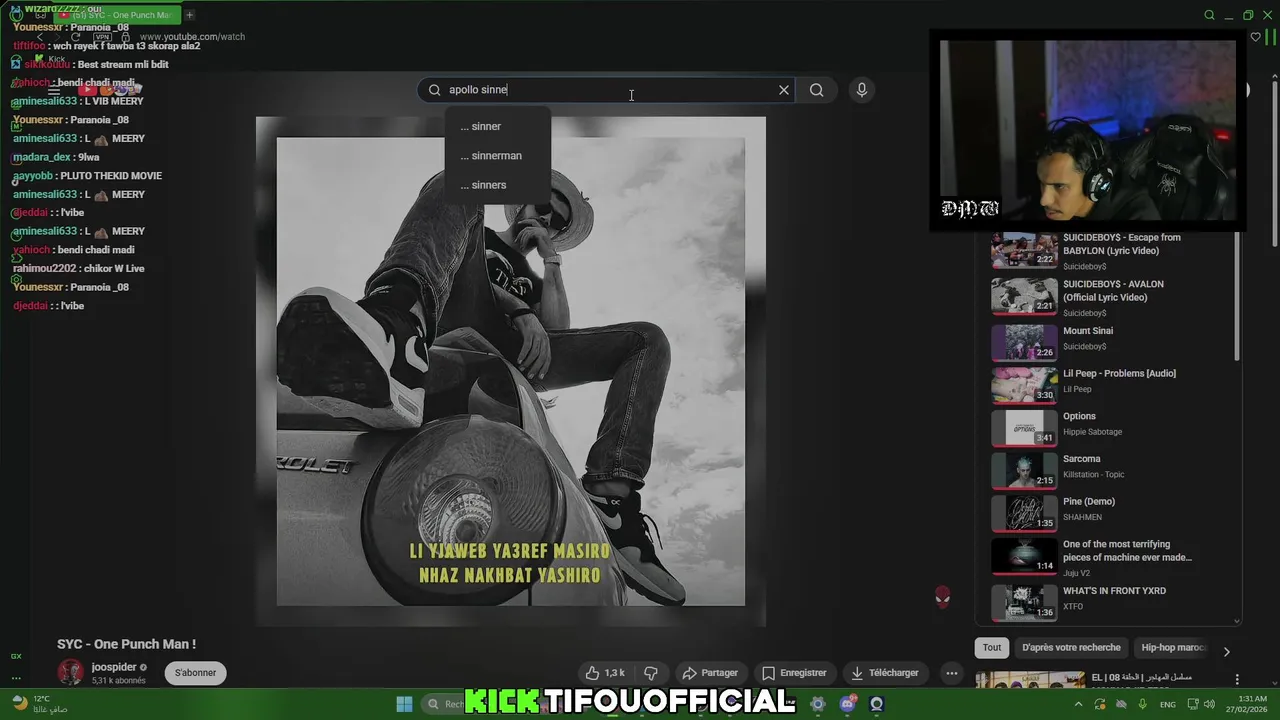1280x720 pixels.
Task: Click the GX icon in the browser sidebar
Action: pyautogui.click(x=16, y=656)
